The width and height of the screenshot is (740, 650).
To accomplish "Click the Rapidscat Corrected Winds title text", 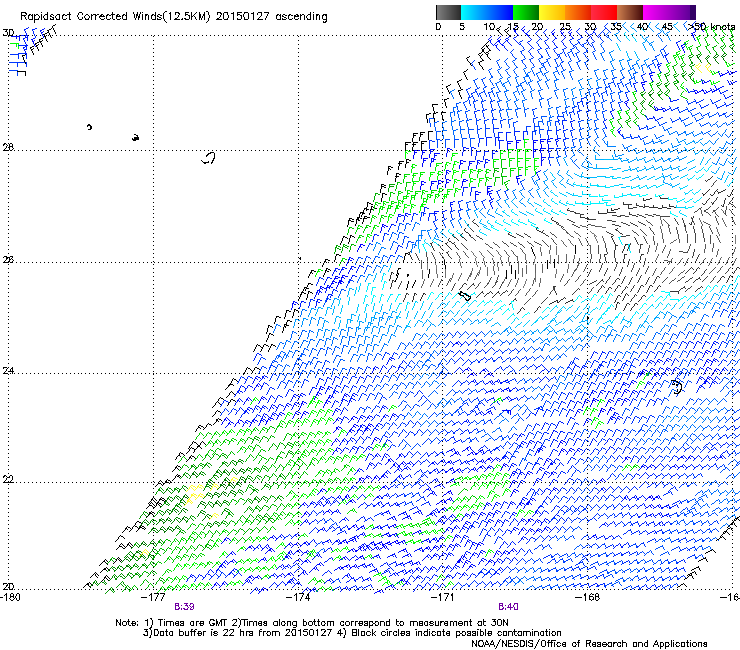I will click(x=174, y=17).
